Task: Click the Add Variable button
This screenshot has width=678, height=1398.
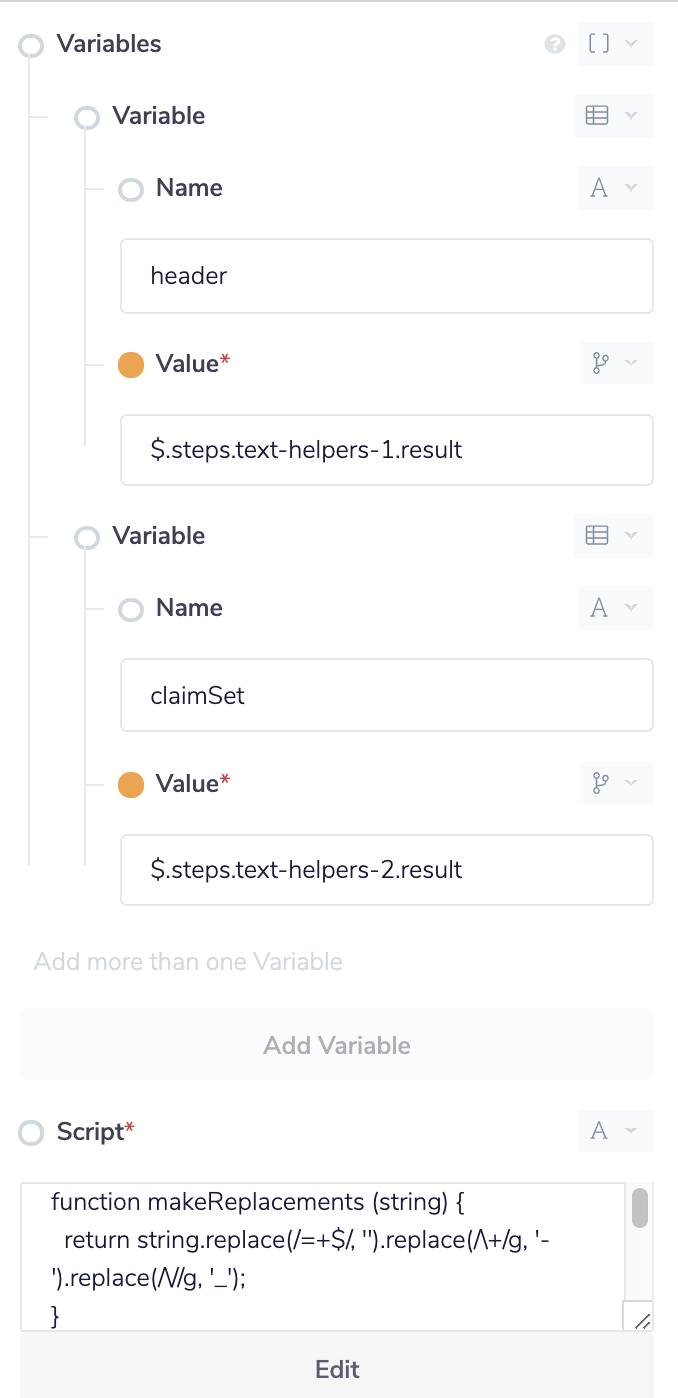Action: pos(337,1045)
